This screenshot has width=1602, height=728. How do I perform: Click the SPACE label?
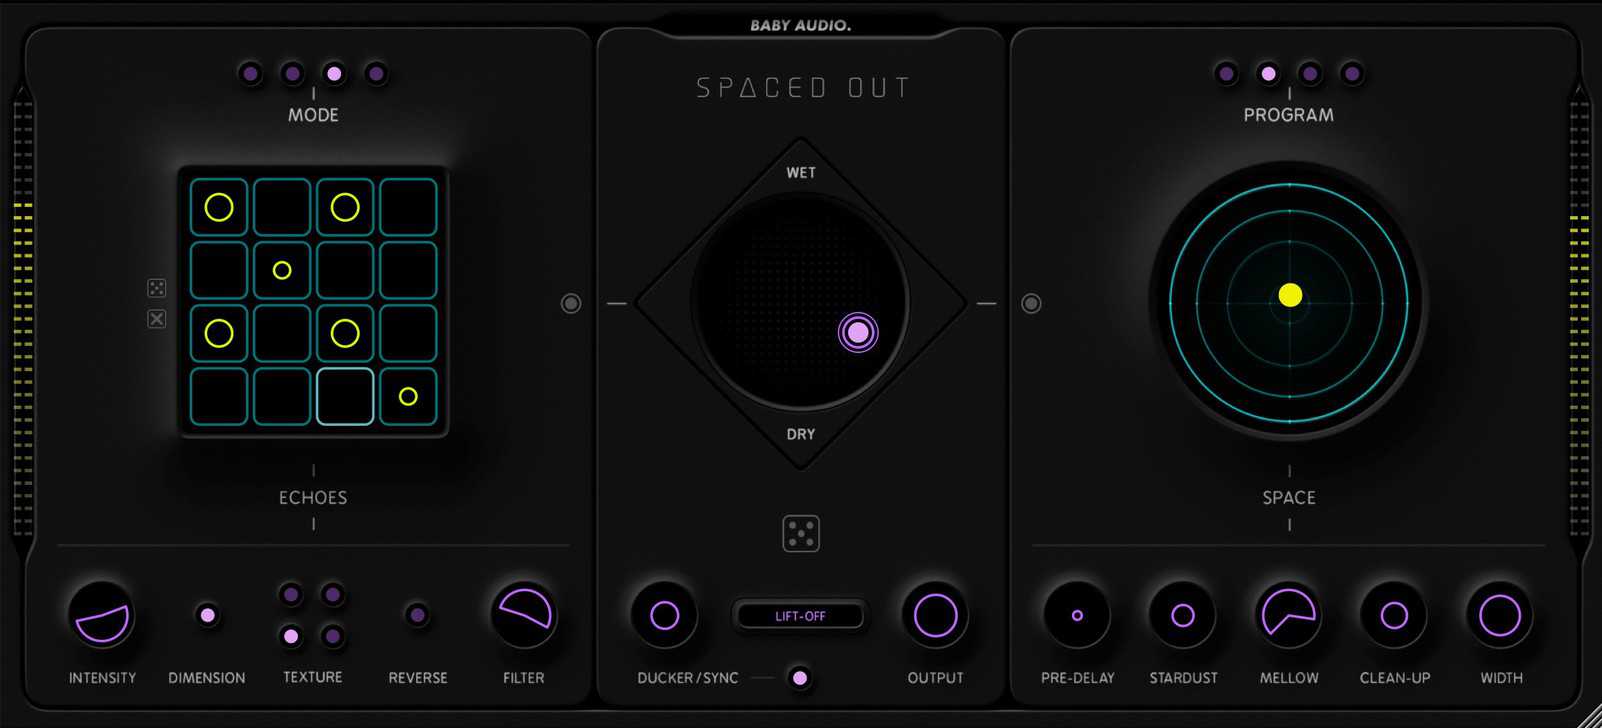coord(1289,497)
